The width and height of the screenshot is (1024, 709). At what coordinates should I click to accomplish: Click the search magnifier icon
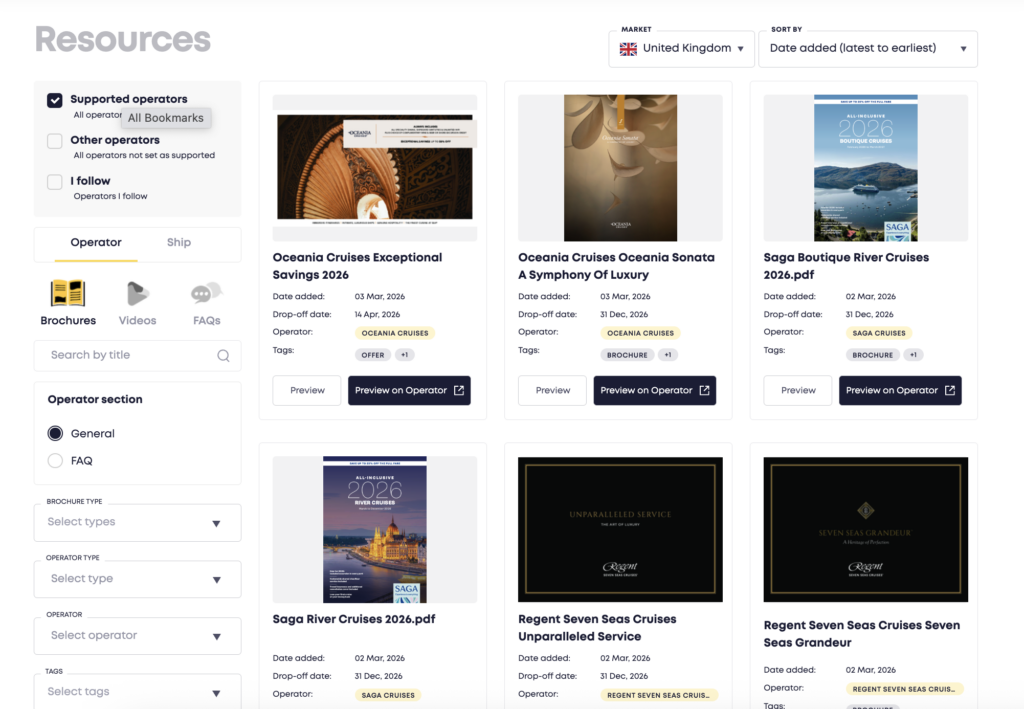point(223,355)
